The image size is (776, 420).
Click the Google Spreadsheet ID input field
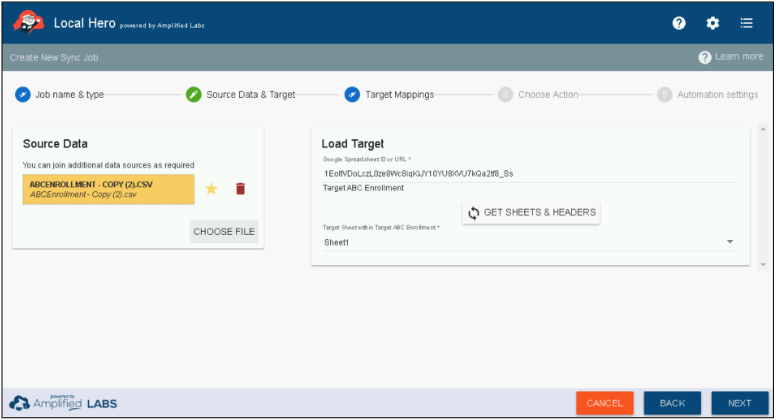[530, 174]
